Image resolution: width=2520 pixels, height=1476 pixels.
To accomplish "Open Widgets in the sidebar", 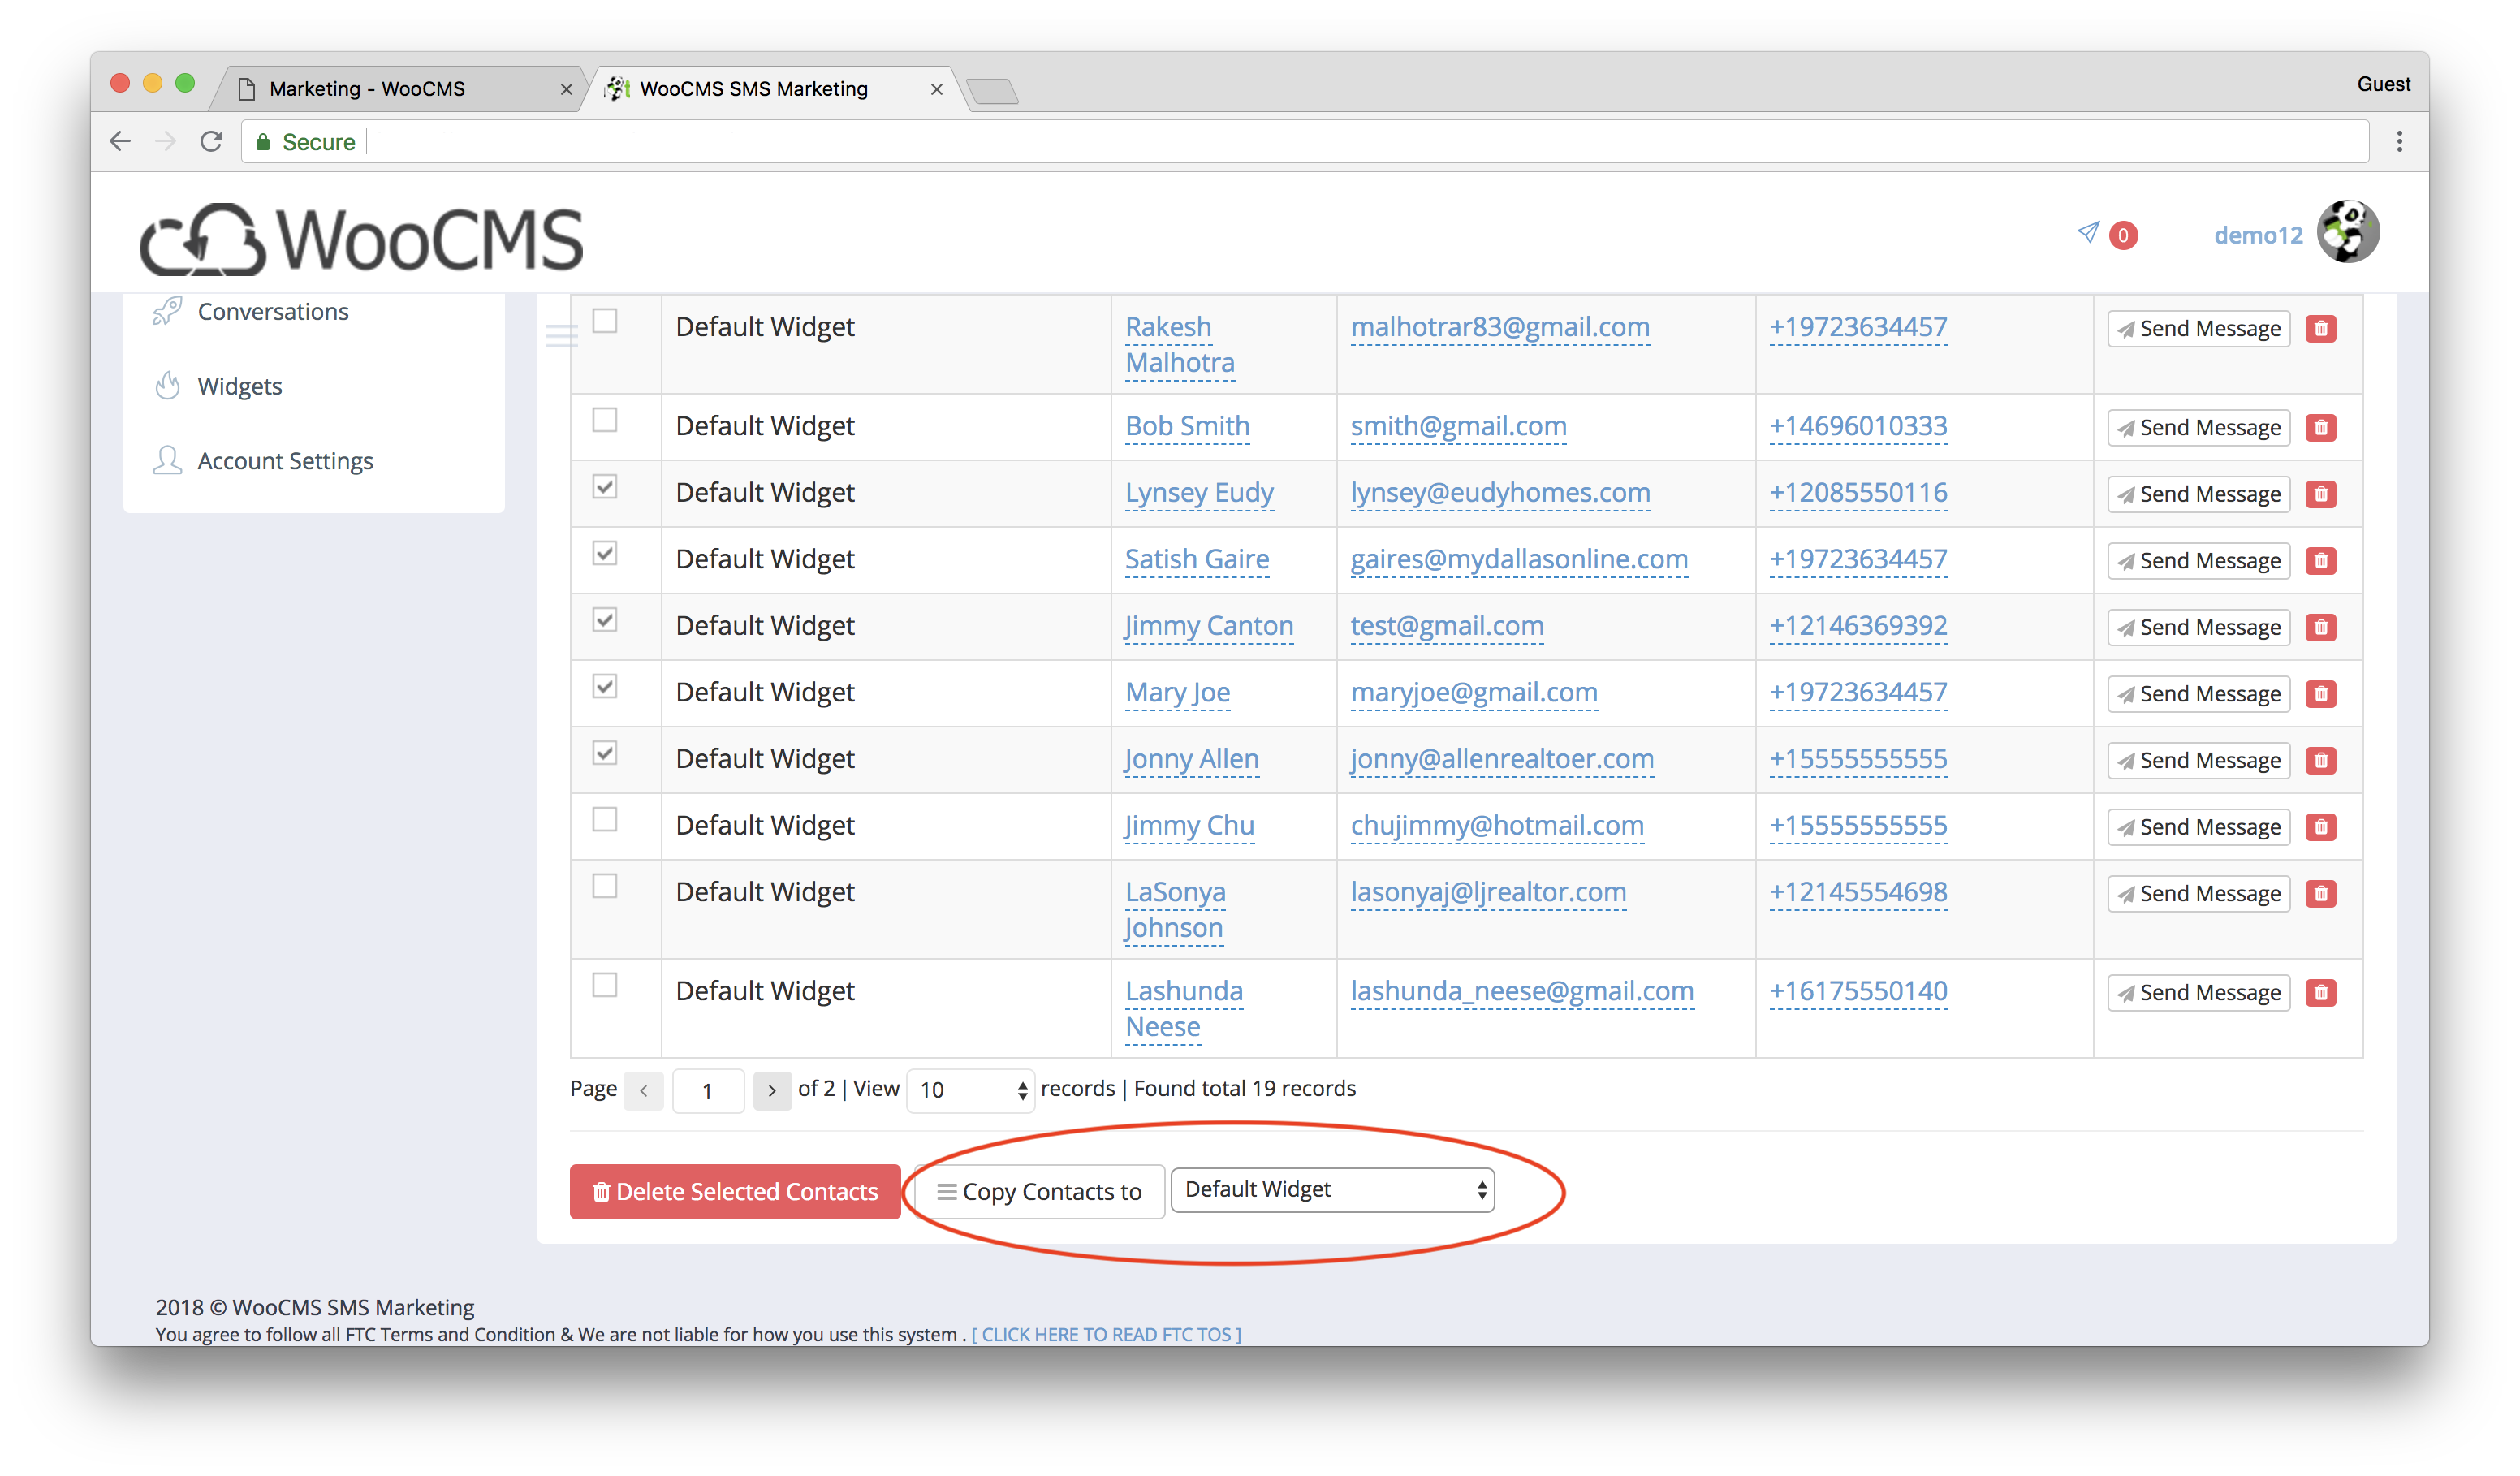I will (x=240, y=386).
